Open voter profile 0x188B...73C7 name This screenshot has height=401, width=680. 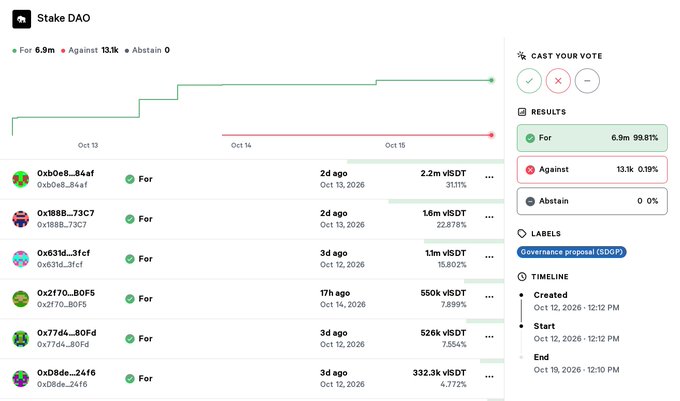(65, 213)
